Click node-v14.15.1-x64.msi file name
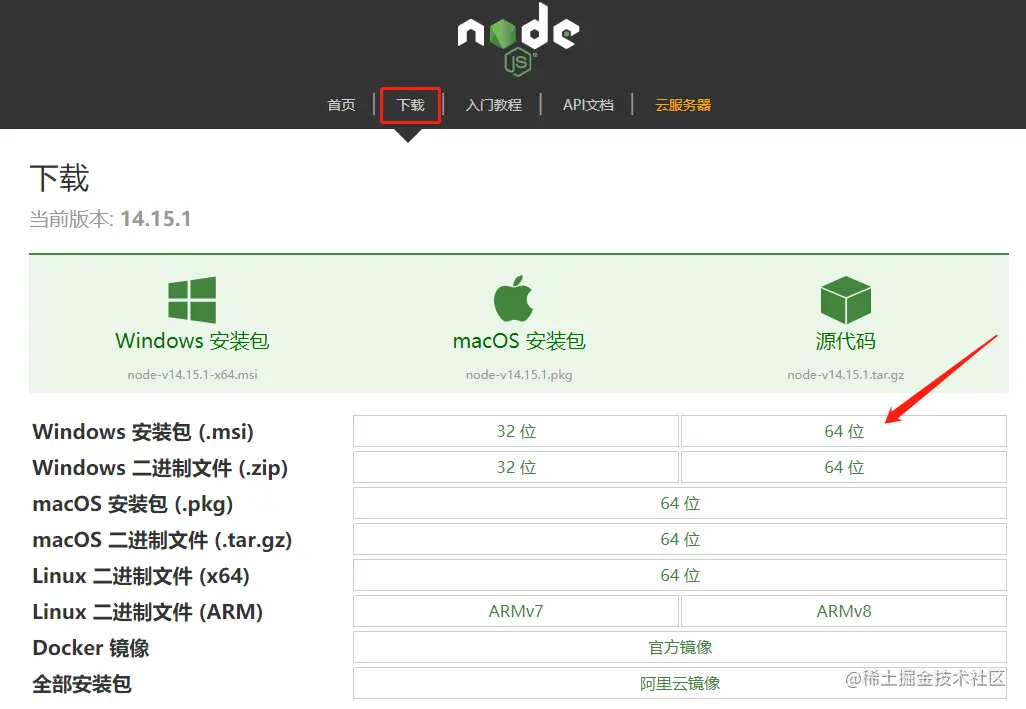1026x709 pixels. click(192, 375)
